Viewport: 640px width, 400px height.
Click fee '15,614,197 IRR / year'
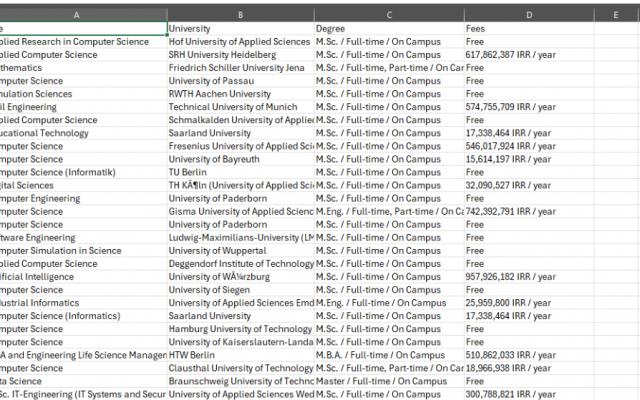529,159
